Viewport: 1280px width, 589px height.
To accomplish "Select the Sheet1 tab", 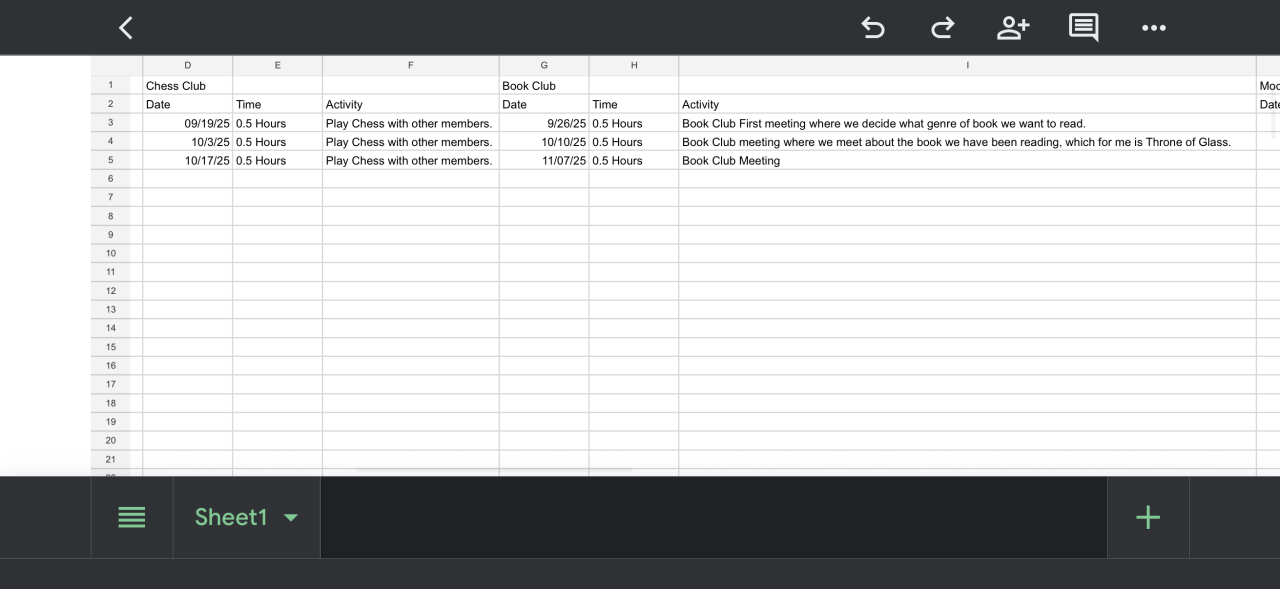I will pyautogui.click(x=231, y=517).
